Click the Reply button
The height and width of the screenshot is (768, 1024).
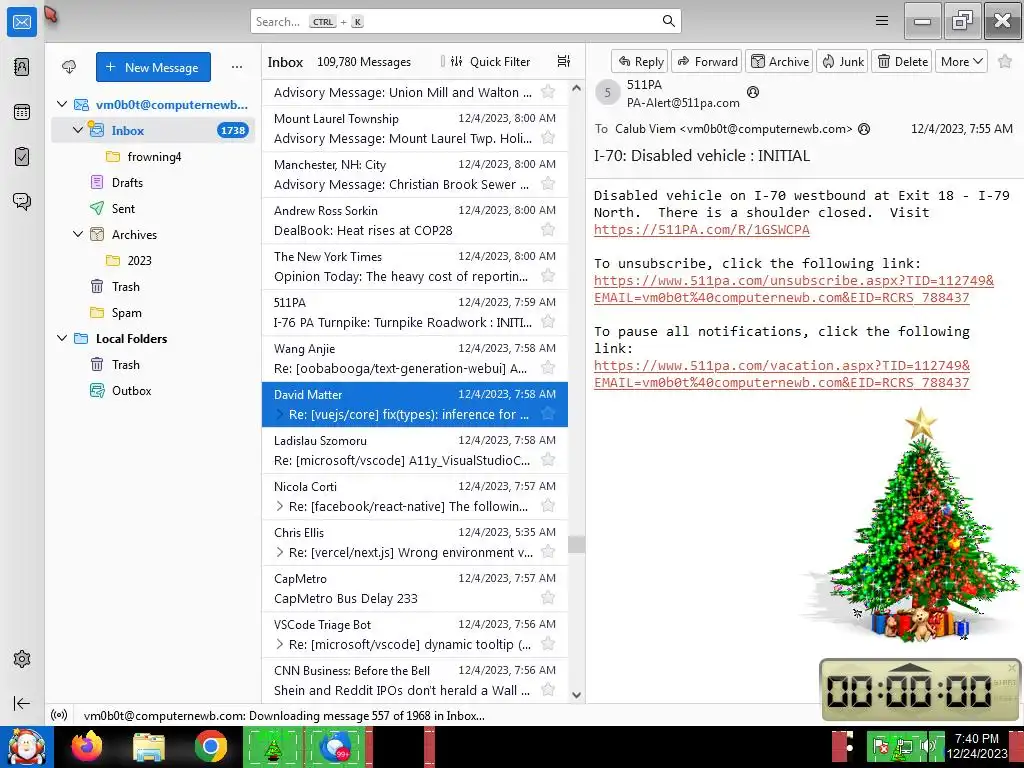click(640, 61)
